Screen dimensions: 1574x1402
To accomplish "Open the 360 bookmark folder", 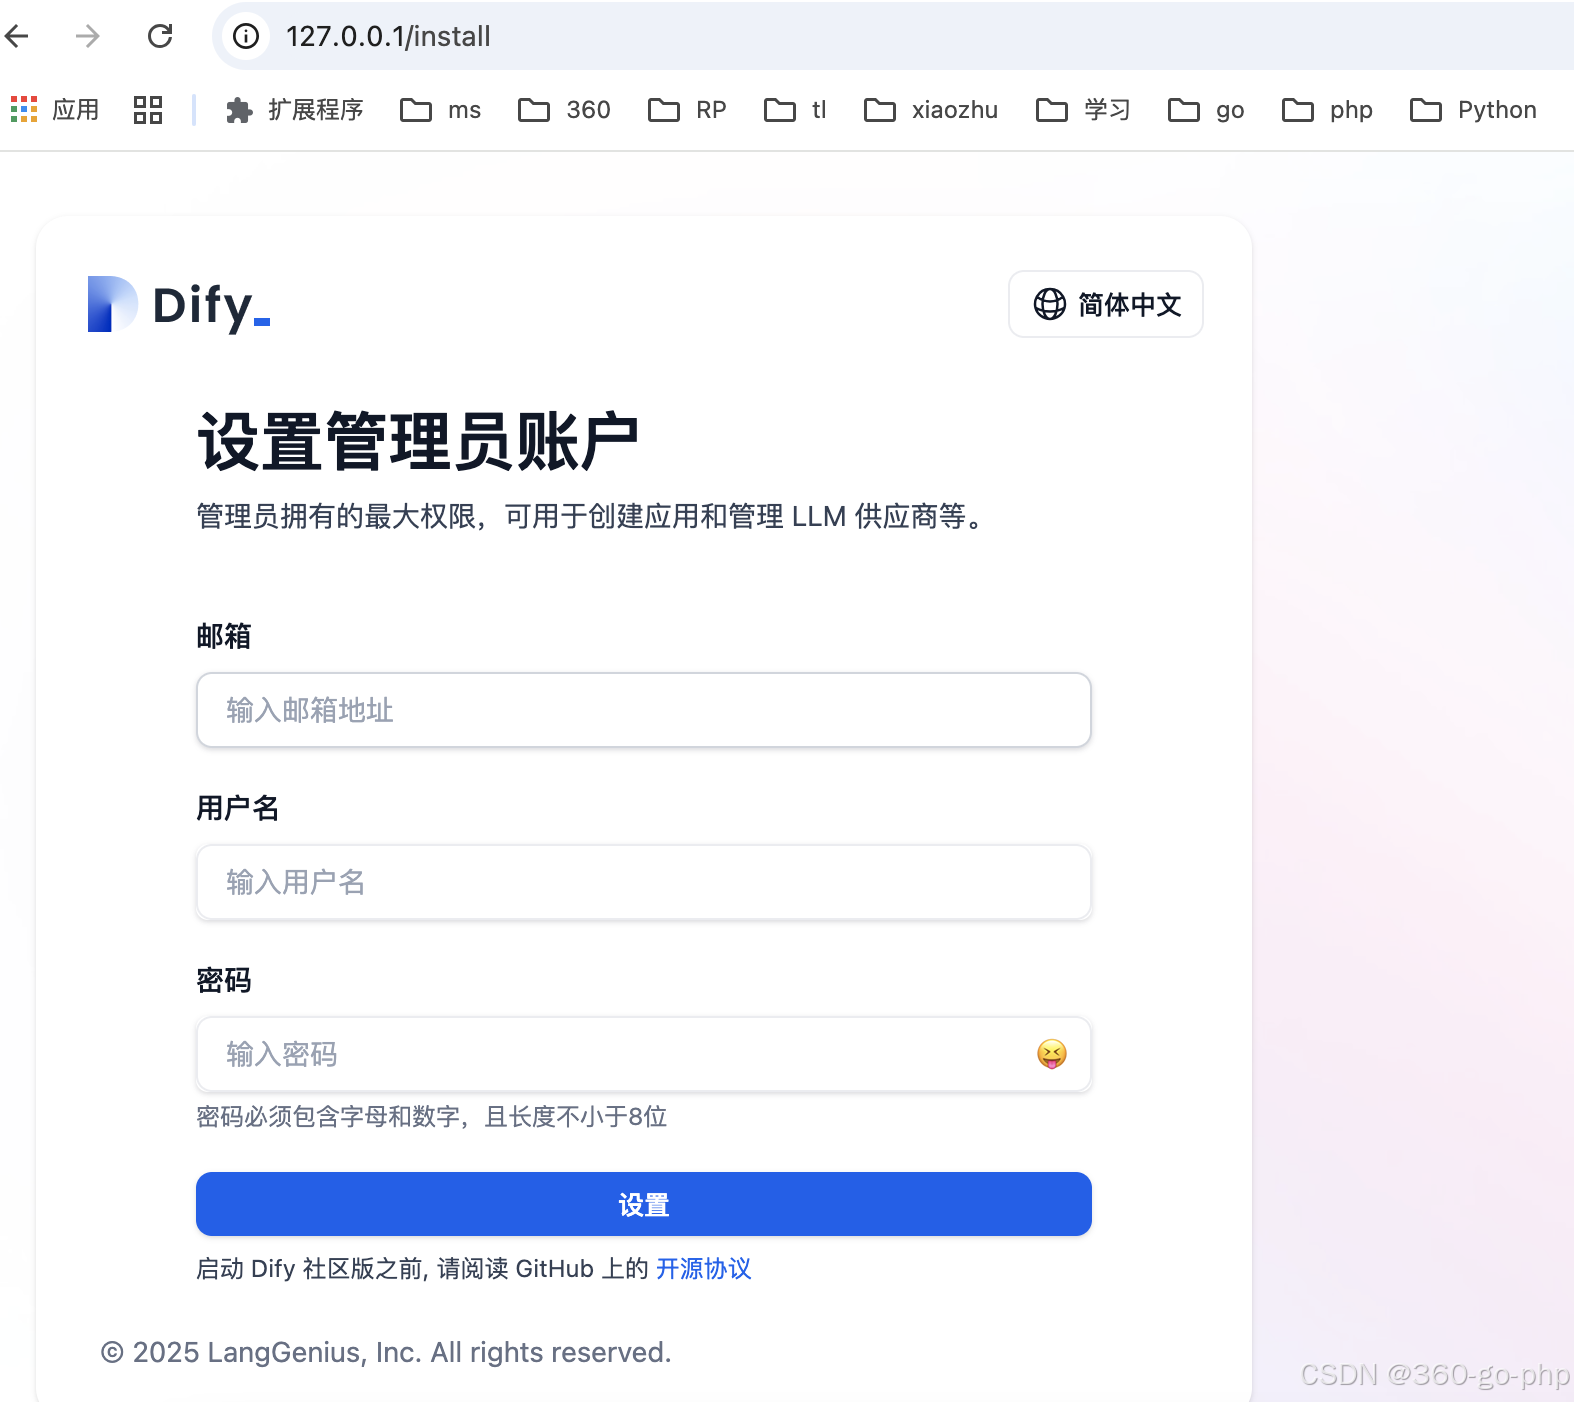I will [x=564, y=110].
